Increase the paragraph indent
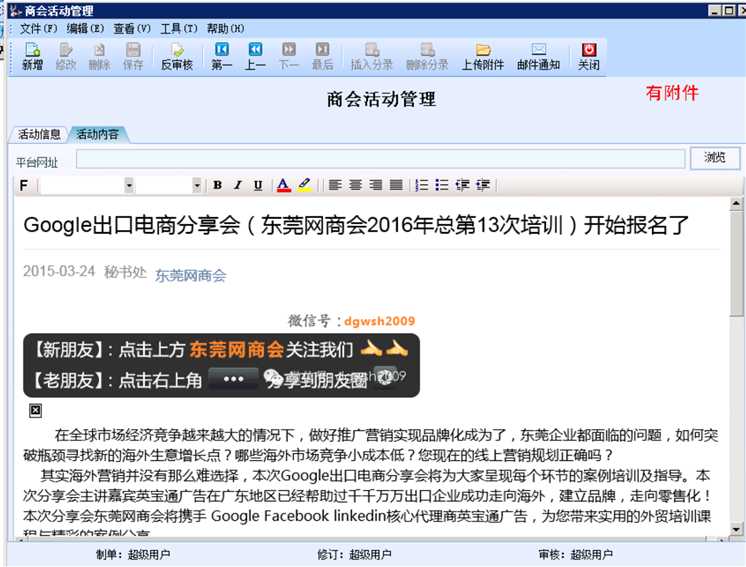 pyautogui.click(x=483, y=185)
